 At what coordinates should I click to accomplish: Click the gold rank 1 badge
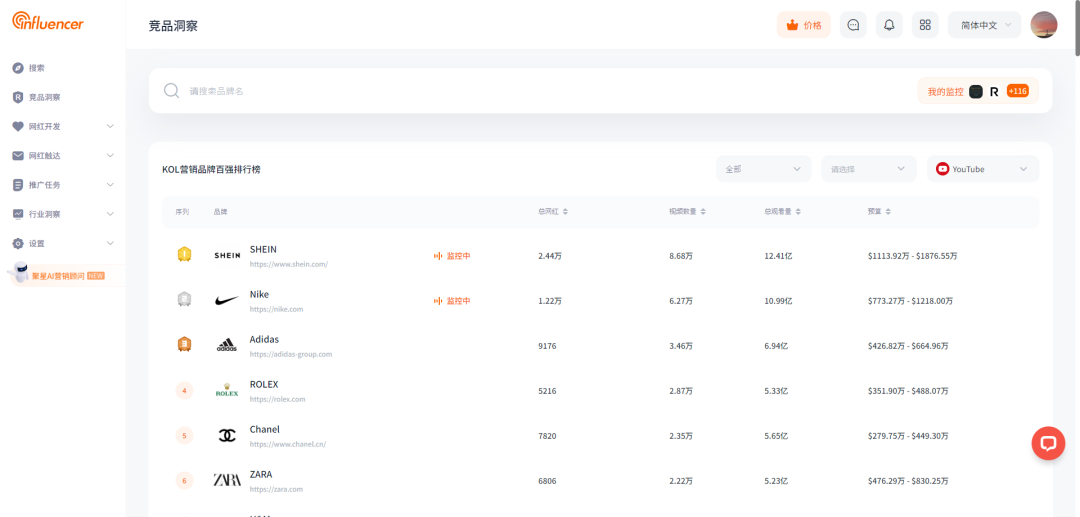point(185,255)
